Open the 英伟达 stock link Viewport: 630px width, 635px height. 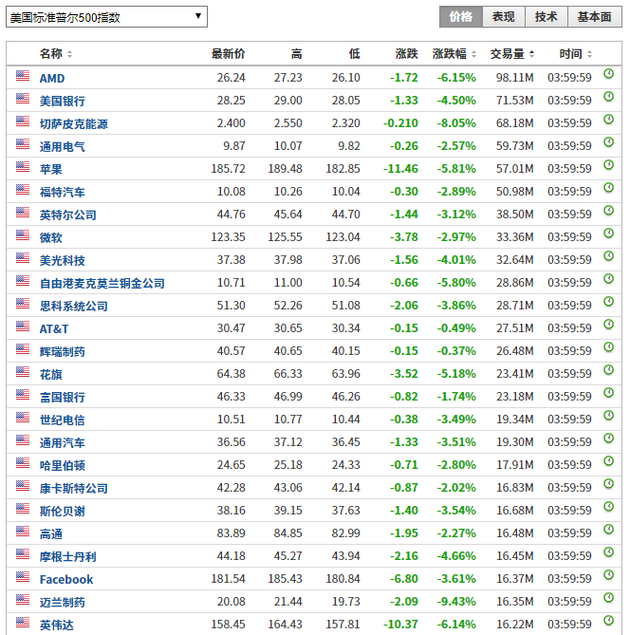click(56, 625)
